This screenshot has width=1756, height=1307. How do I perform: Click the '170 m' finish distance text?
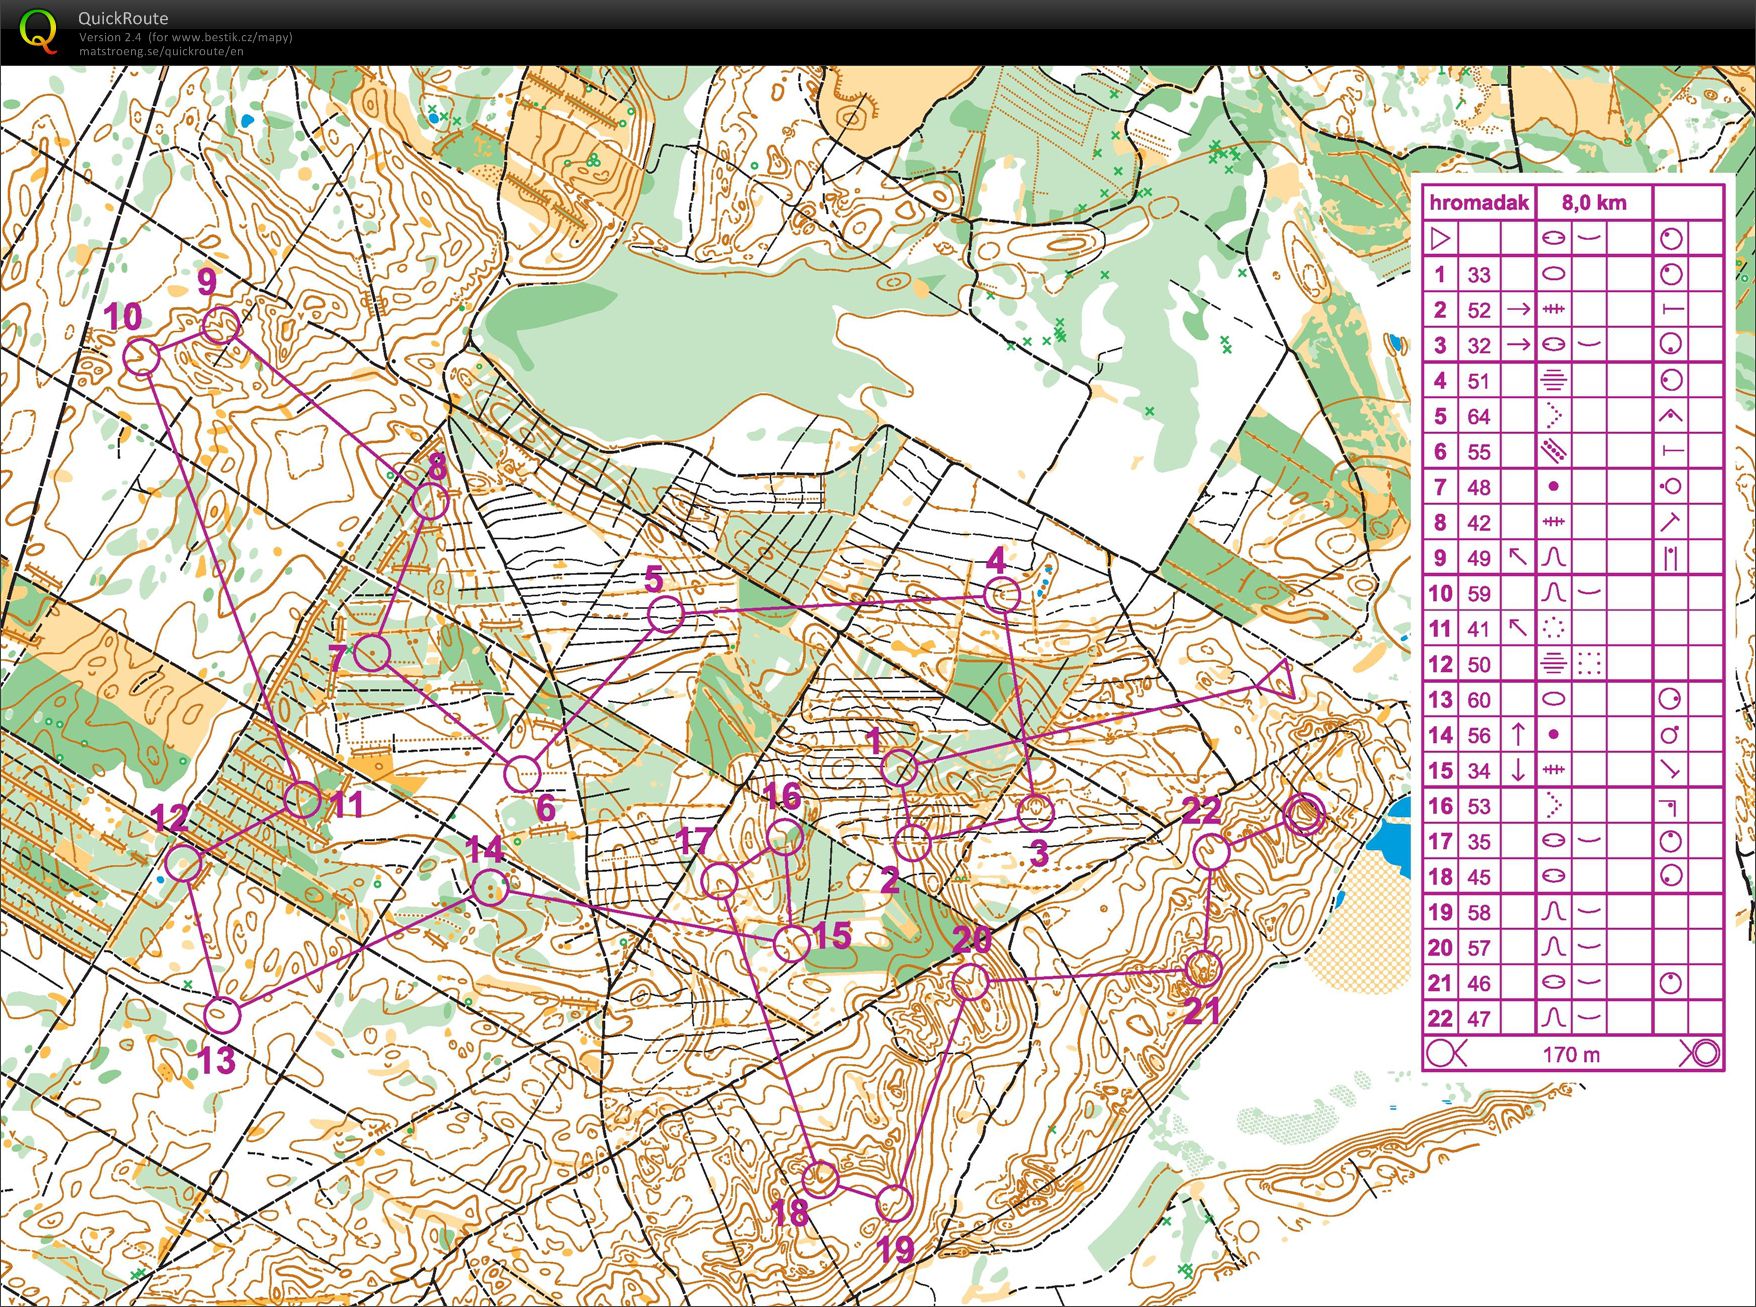coord(1571,1054)
